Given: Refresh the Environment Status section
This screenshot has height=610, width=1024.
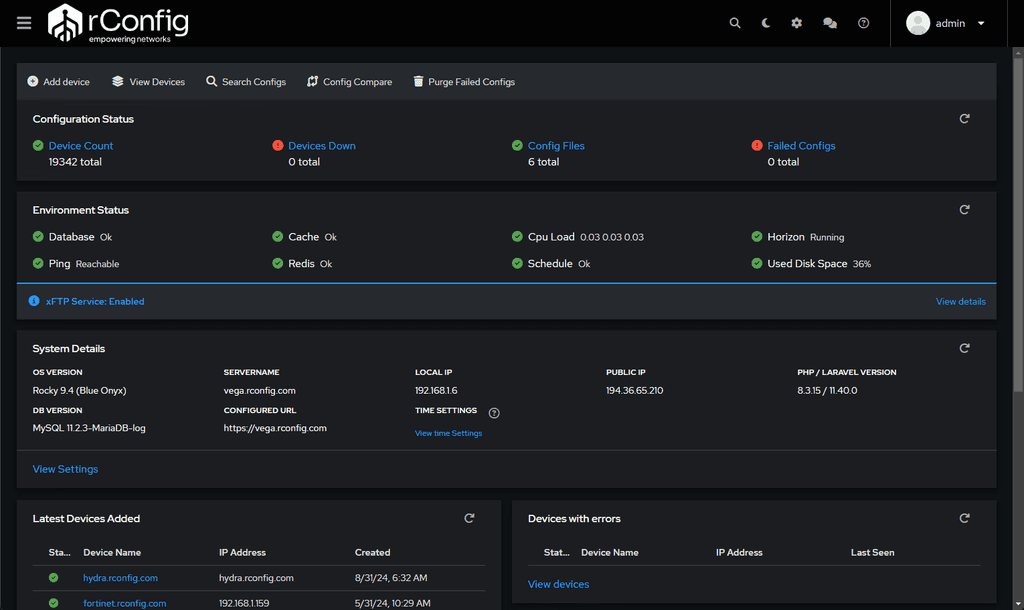Looking at the screenshot, I should pyautogui.click(x=964, y=209).
